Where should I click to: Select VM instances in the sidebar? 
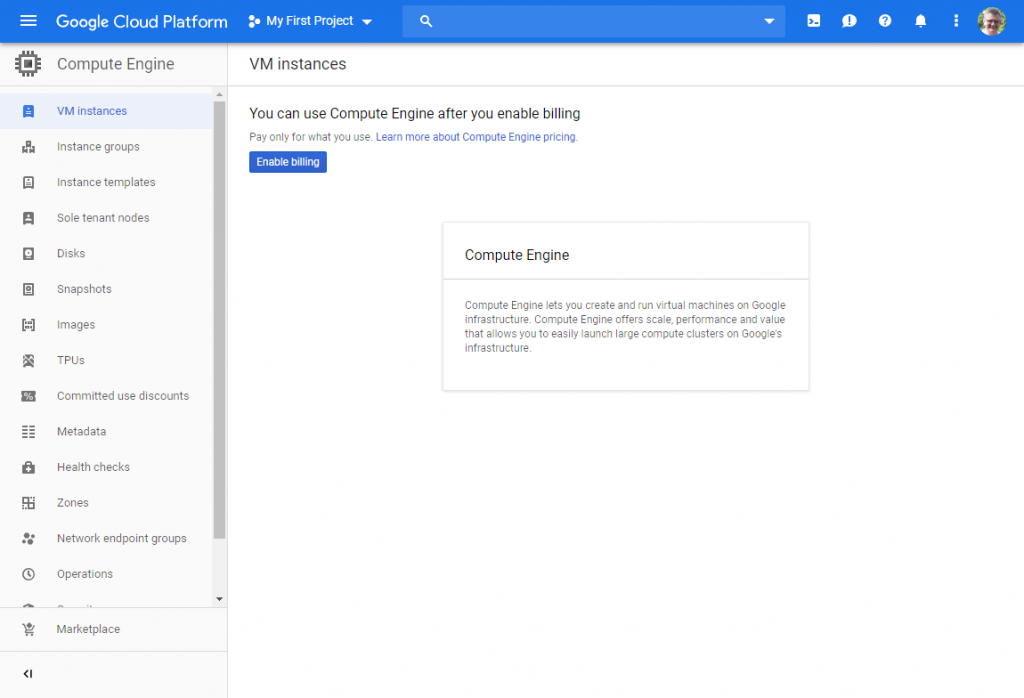(x=106, y=111)
